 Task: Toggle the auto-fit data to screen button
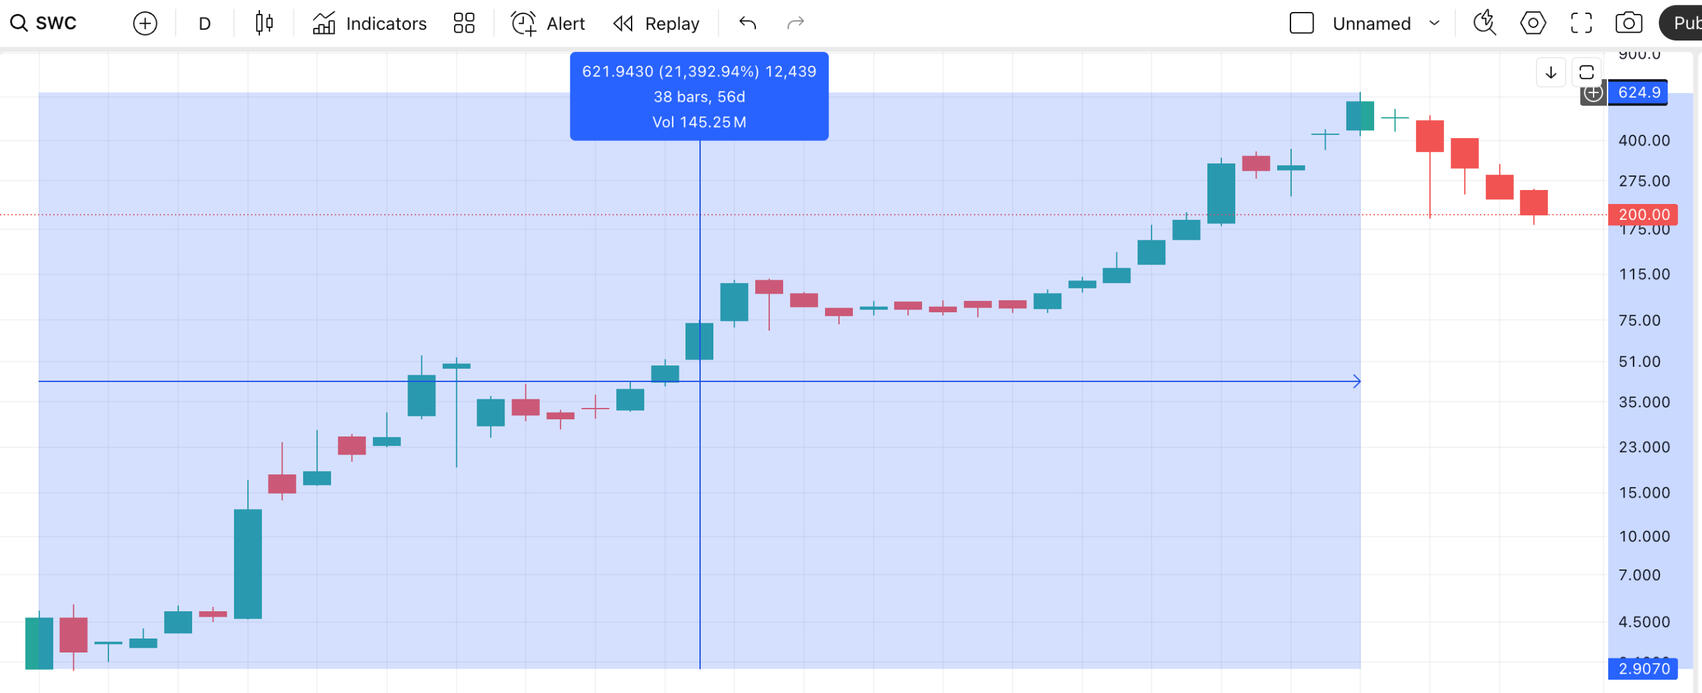[x=1586, y=72]
